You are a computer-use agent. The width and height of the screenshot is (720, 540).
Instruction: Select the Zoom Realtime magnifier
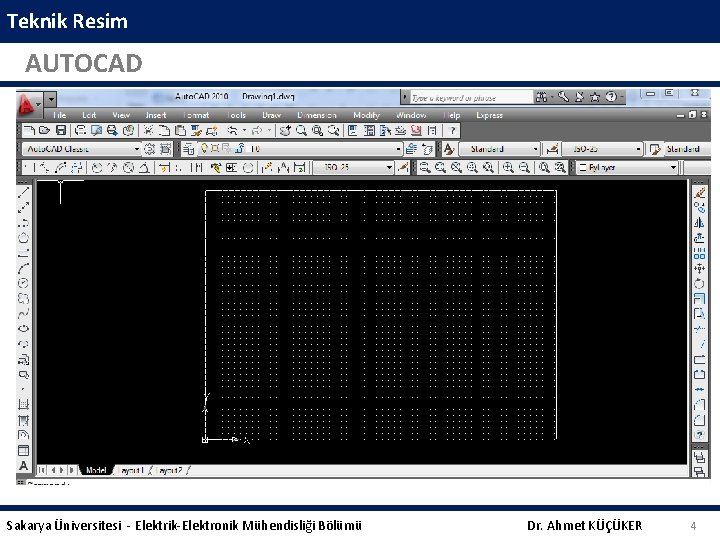[301, 131]
